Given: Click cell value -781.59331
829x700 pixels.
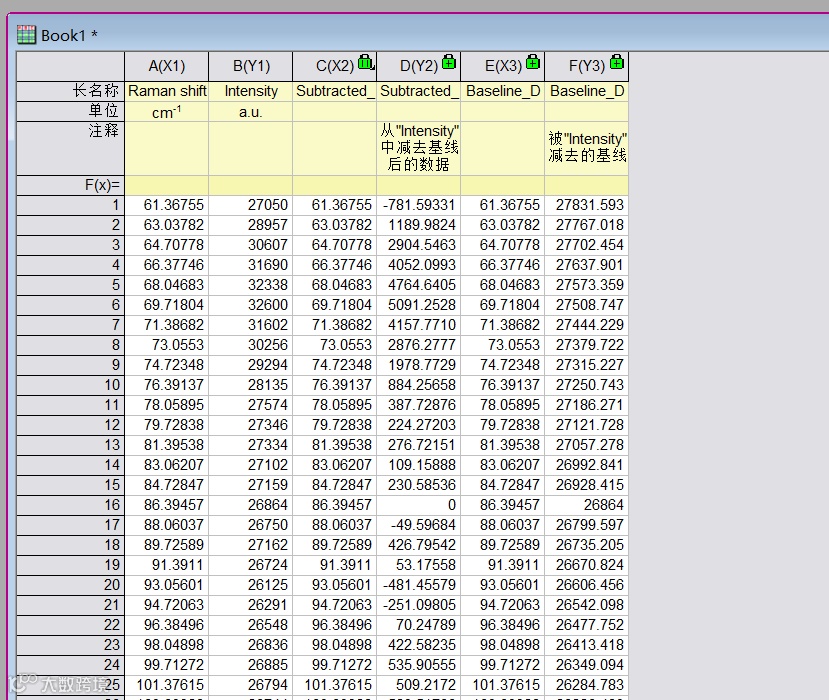Looking at the screenshot, I should (419, 205).
